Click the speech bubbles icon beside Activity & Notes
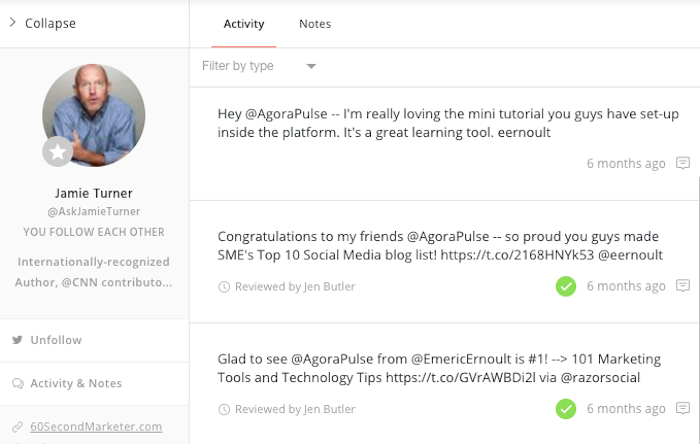The height and width of the screenshot is (444, 700). click(x=18, y=383)
